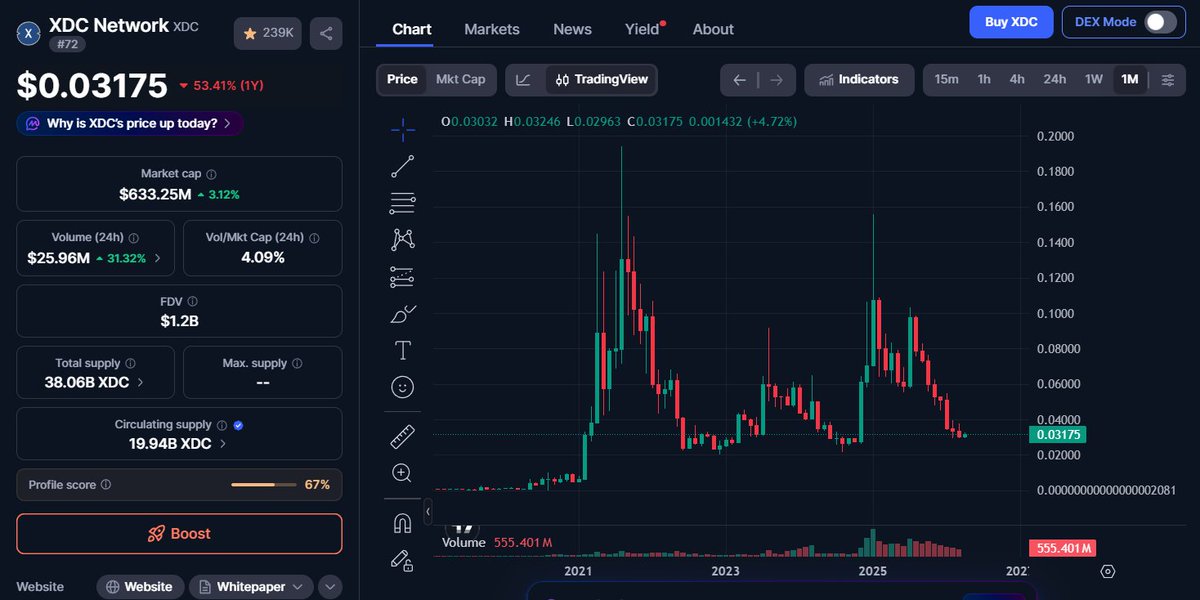Viewport: 1200px width, 600px height.
Task: Click the Profile score progress bar
Action: [x=263, y=485]
